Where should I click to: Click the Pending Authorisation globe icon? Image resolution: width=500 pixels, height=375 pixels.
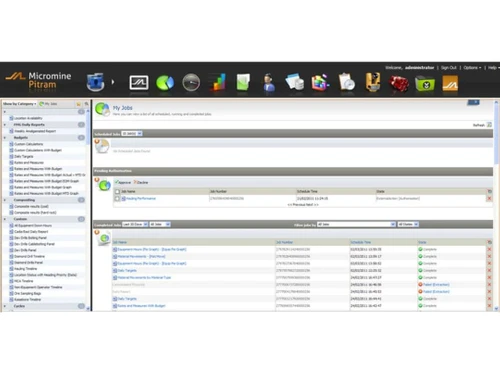click(x=103, y=184)
